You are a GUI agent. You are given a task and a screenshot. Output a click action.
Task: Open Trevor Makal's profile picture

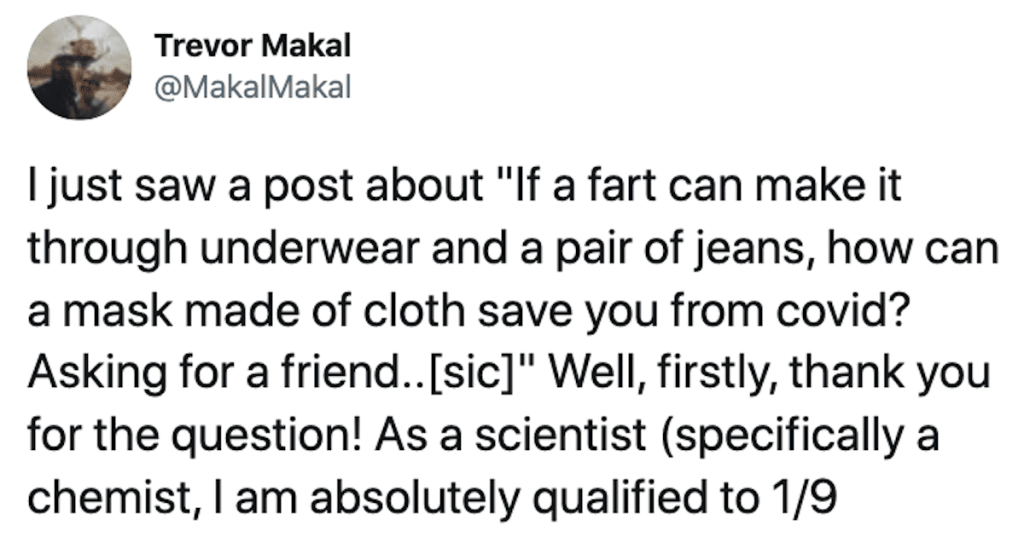79,68
